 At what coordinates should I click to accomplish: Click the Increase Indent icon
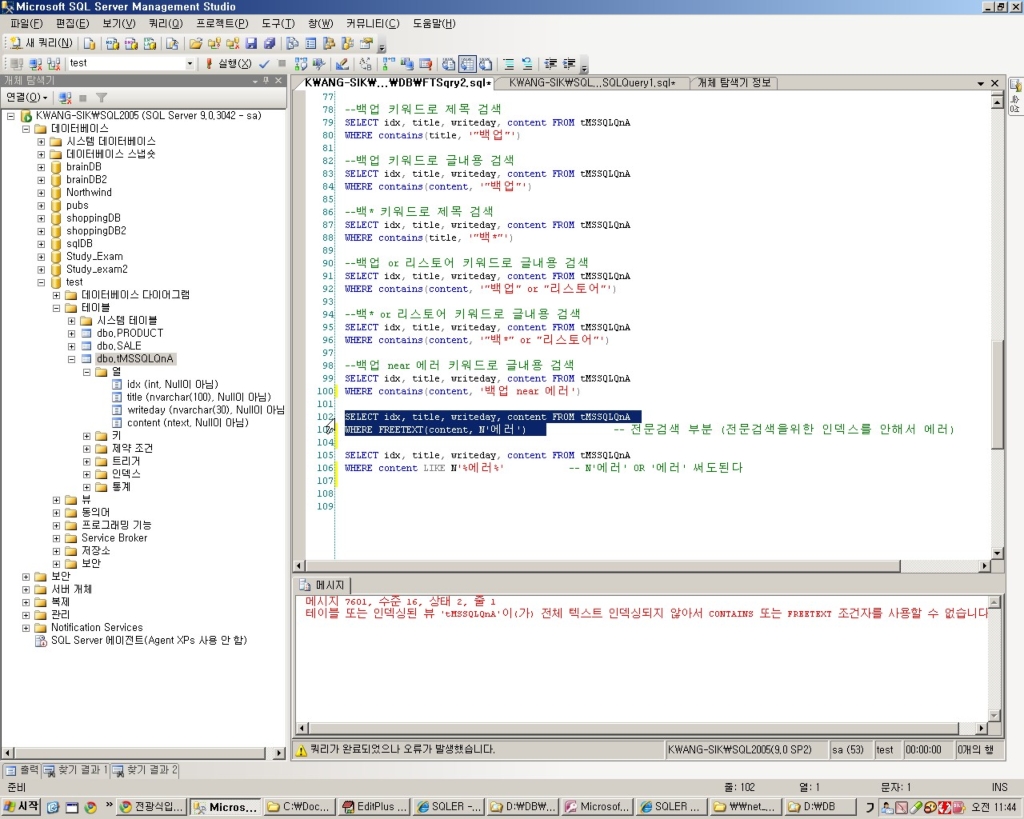point(569,63)
